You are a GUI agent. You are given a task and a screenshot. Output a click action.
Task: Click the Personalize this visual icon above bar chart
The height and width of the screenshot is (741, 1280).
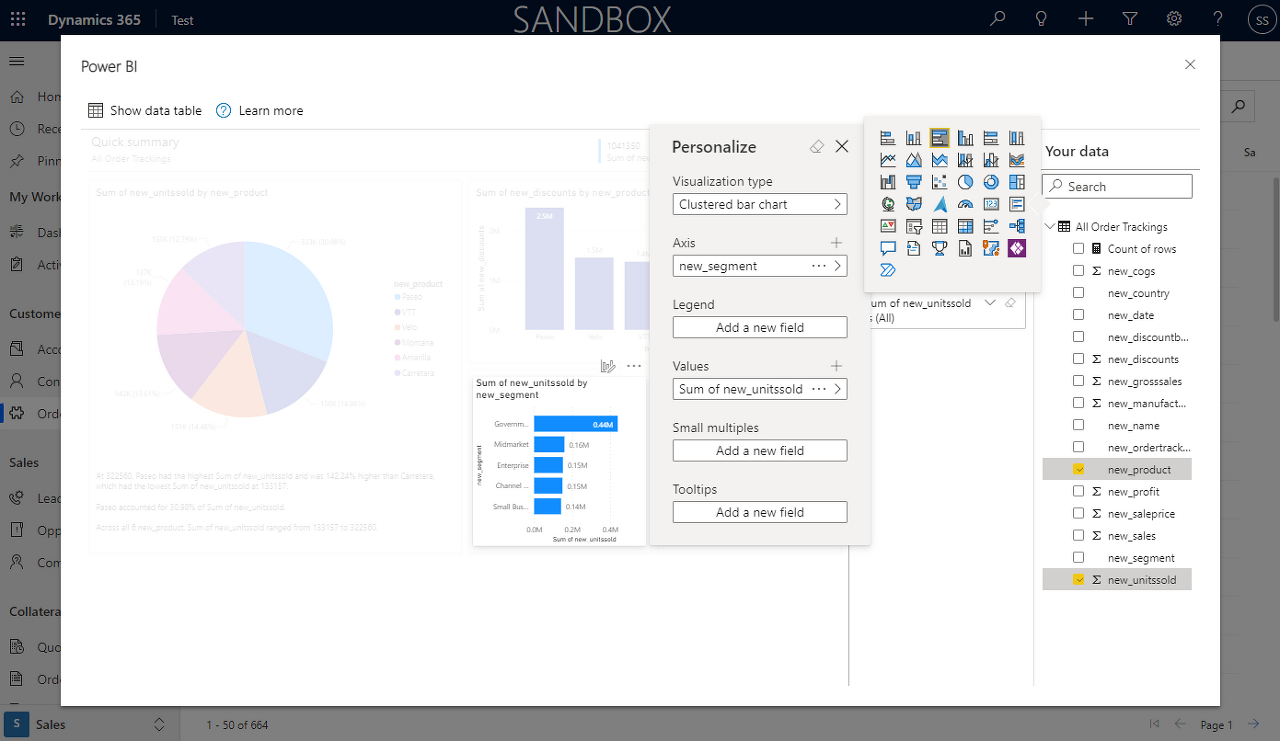click(x=608, y=366)
